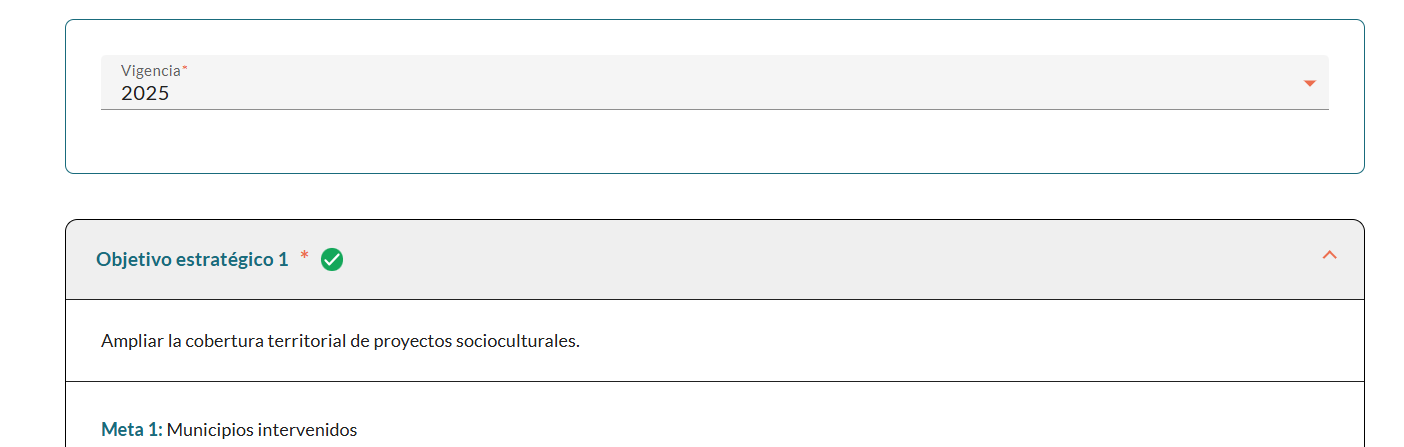Click the word intervenidos in Meta 1
The height and width of the screenshot is (447, 1404).
click(307, 430)
